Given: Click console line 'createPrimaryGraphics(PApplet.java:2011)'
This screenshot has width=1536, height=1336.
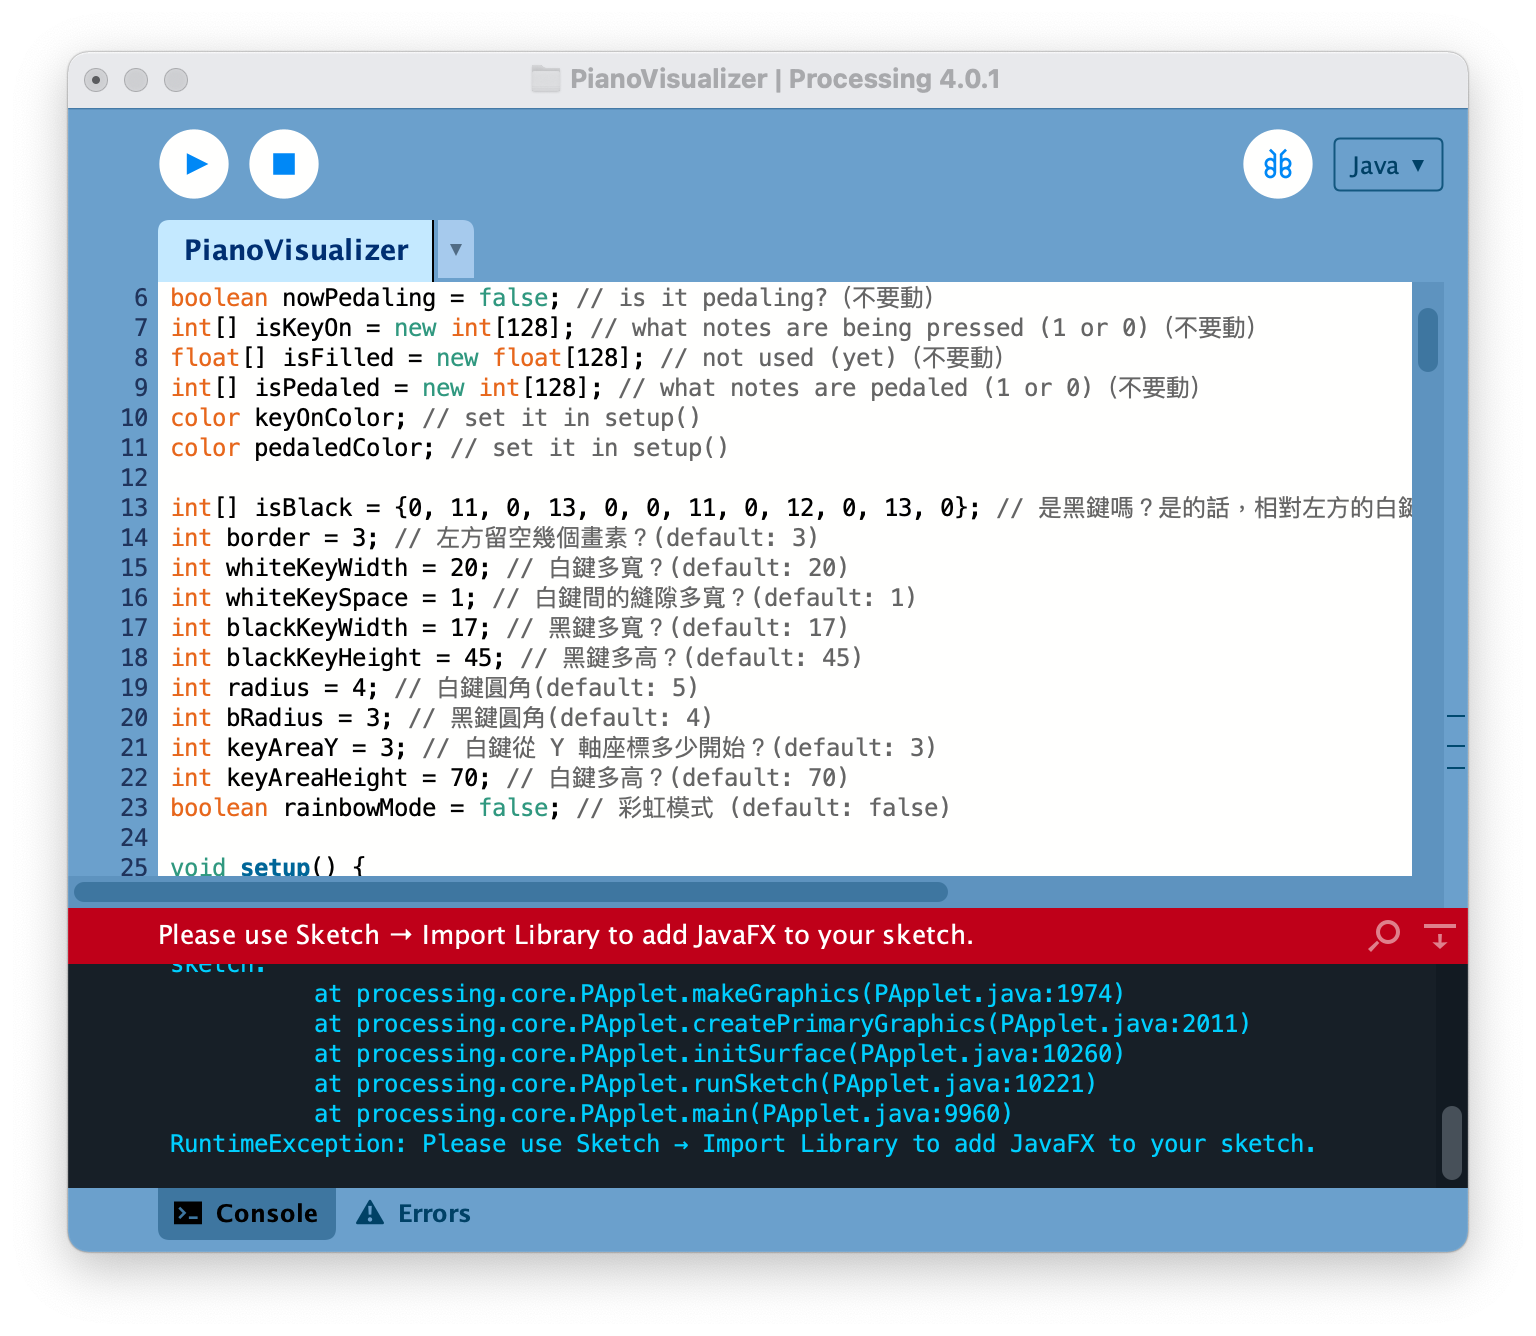Looking at the screenshot, I should tap(782, 1024).
